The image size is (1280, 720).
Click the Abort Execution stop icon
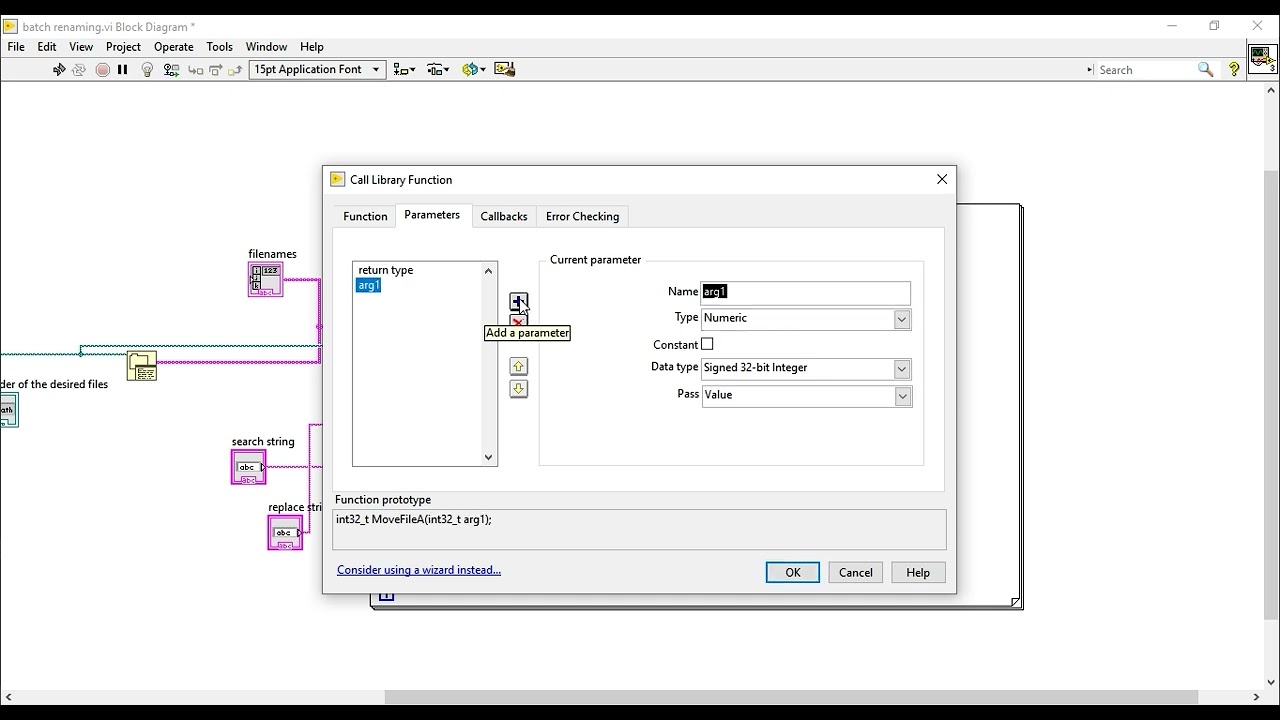[103, 70]
